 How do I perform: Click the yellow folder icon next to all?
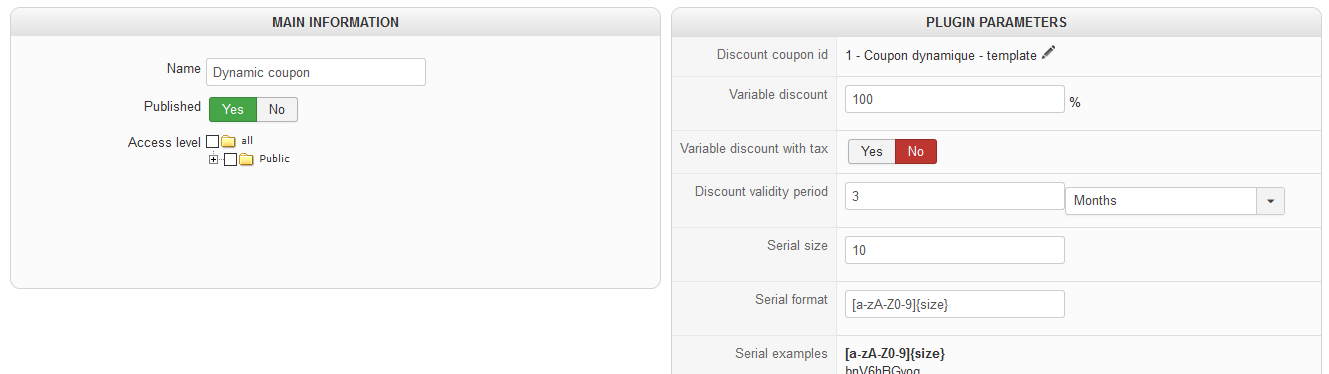pos(228,142)
